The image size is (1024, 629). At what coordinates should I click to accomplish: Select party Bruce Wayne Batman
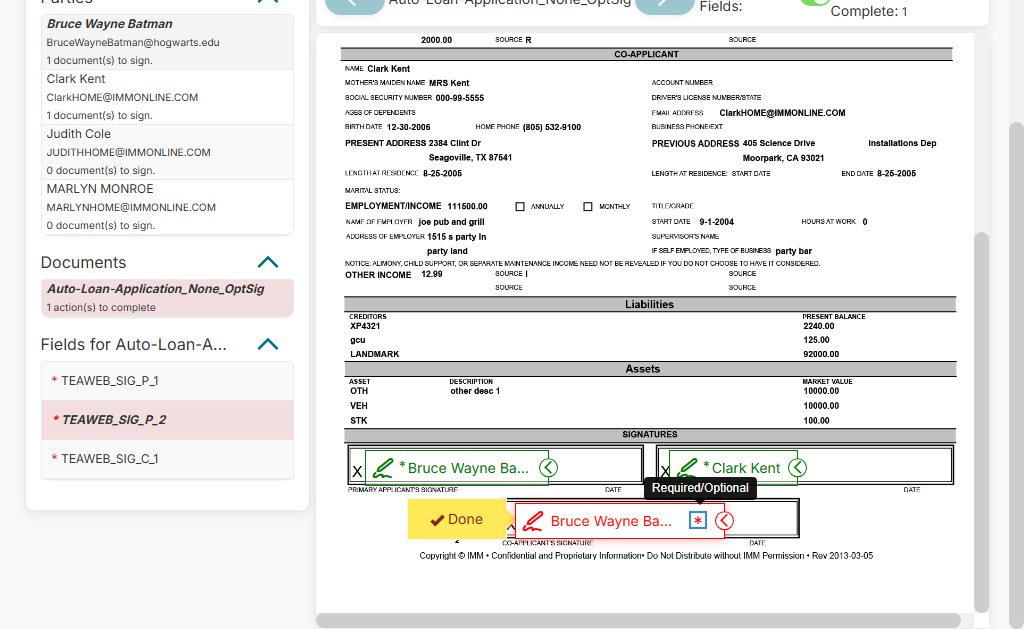click(x=167, y=42)
